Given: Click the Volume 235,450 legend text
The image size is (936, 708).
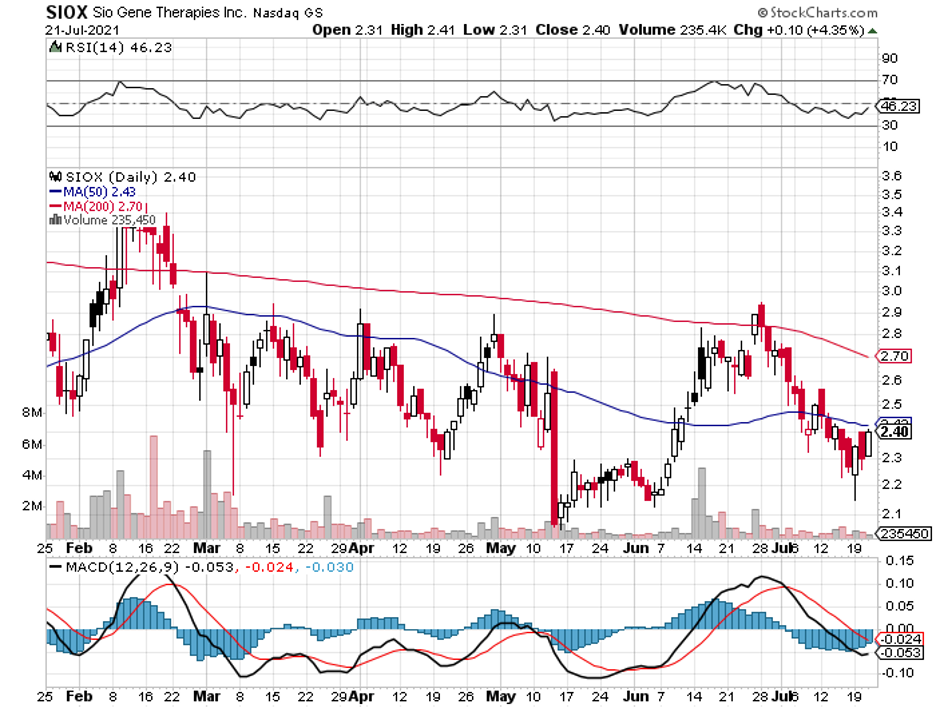Looking at the screenshot, I should 109,220.
